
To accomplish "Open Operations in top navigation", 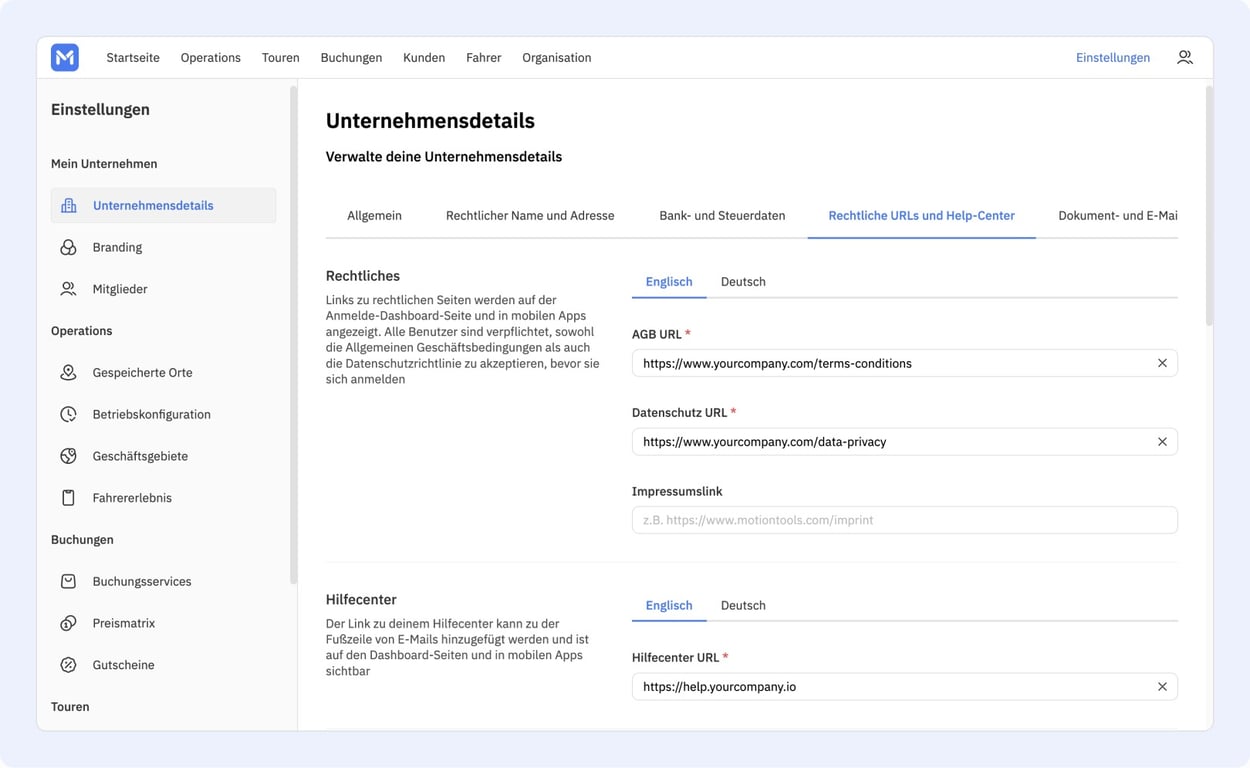I will (x=211, y=58).
